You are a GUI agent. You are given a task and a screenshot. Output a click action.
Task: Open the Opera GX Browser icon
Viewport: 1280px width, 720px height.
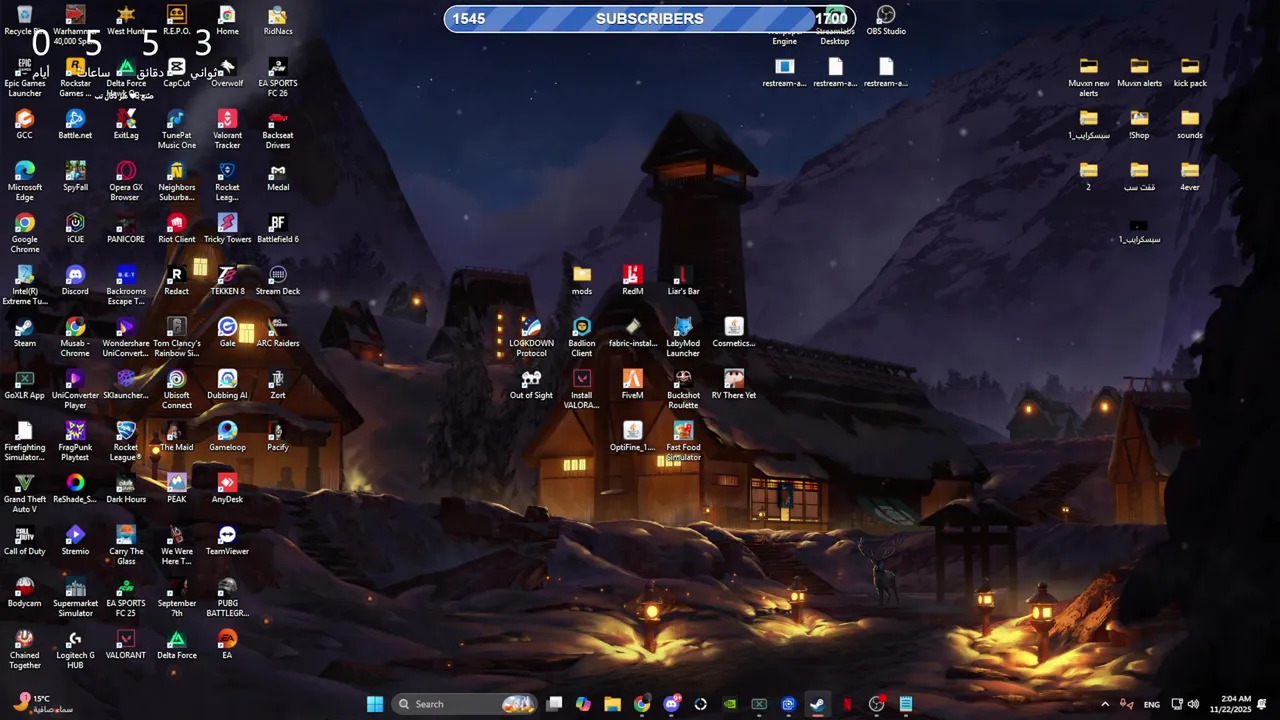point(126,181)
